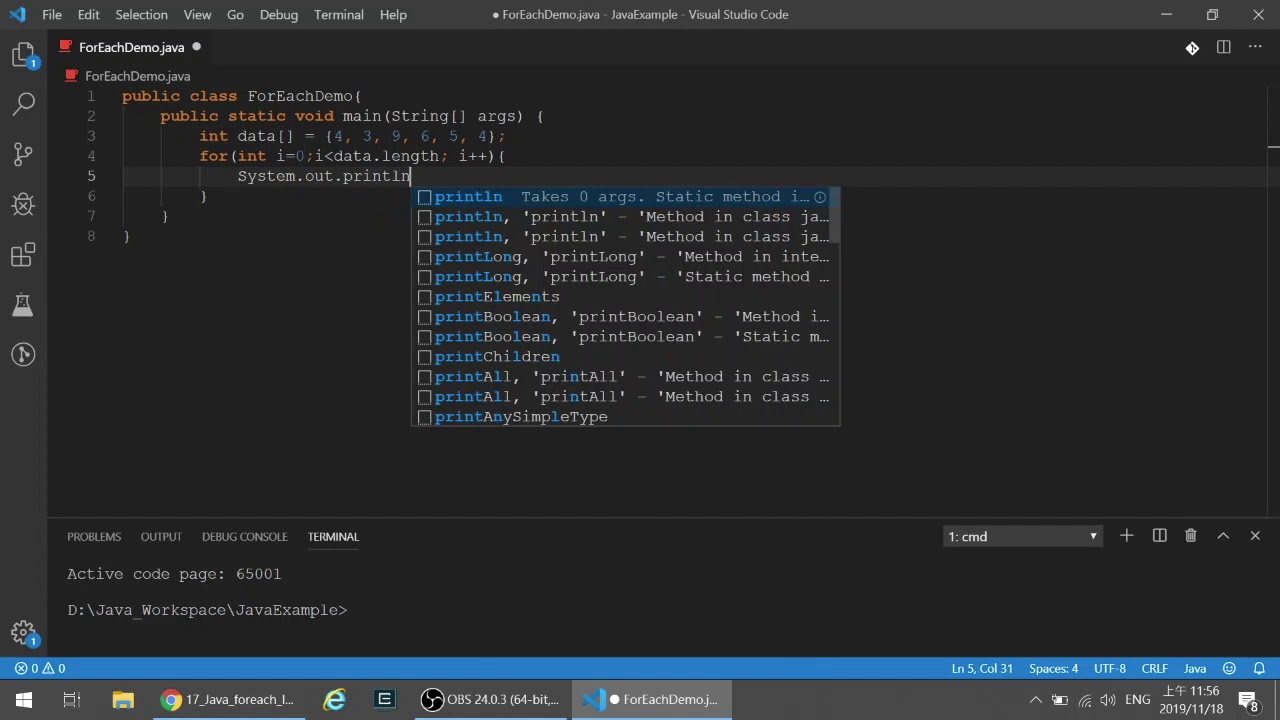The width and height of the screenshot is (1280, 720).
Task: Open the Help menu
Action: coord(393,15)
